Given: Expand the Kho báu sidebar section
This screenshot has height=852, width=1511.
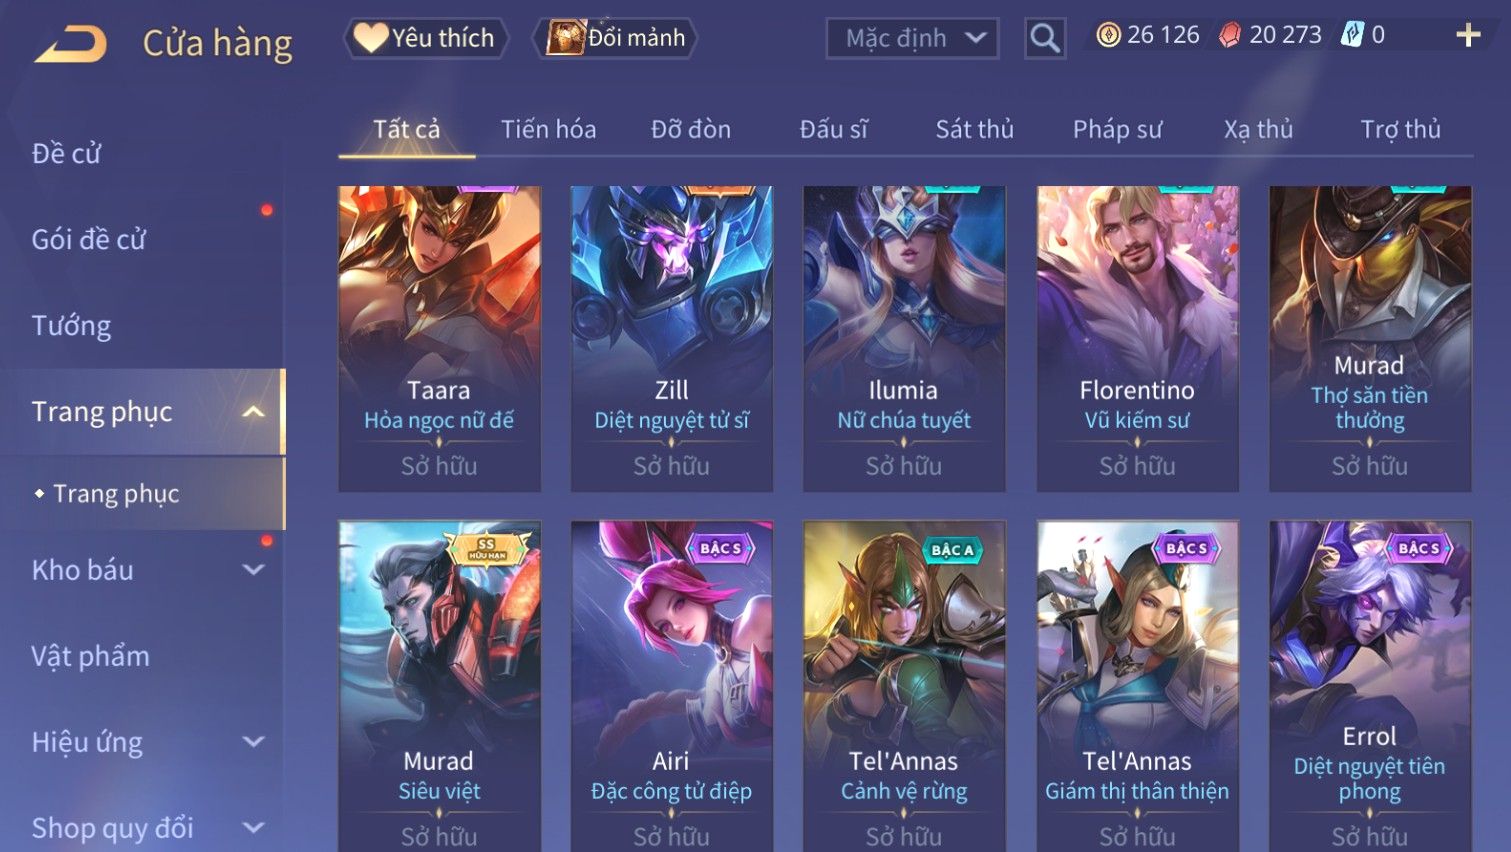Looking at the screenshot, I should pyautogui.click(x=254, y=570).
